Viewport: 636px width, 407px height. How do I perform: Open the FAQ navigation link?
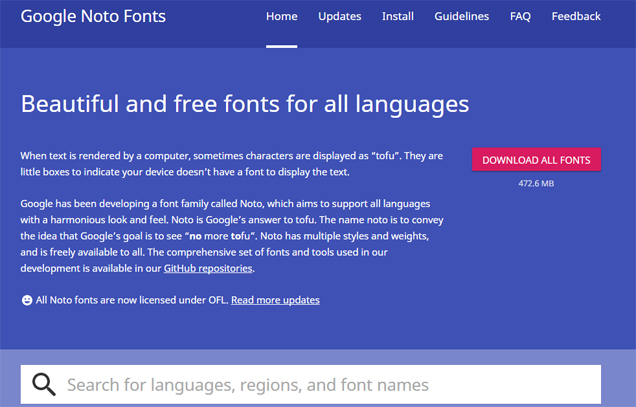click(x=520, y=17)
